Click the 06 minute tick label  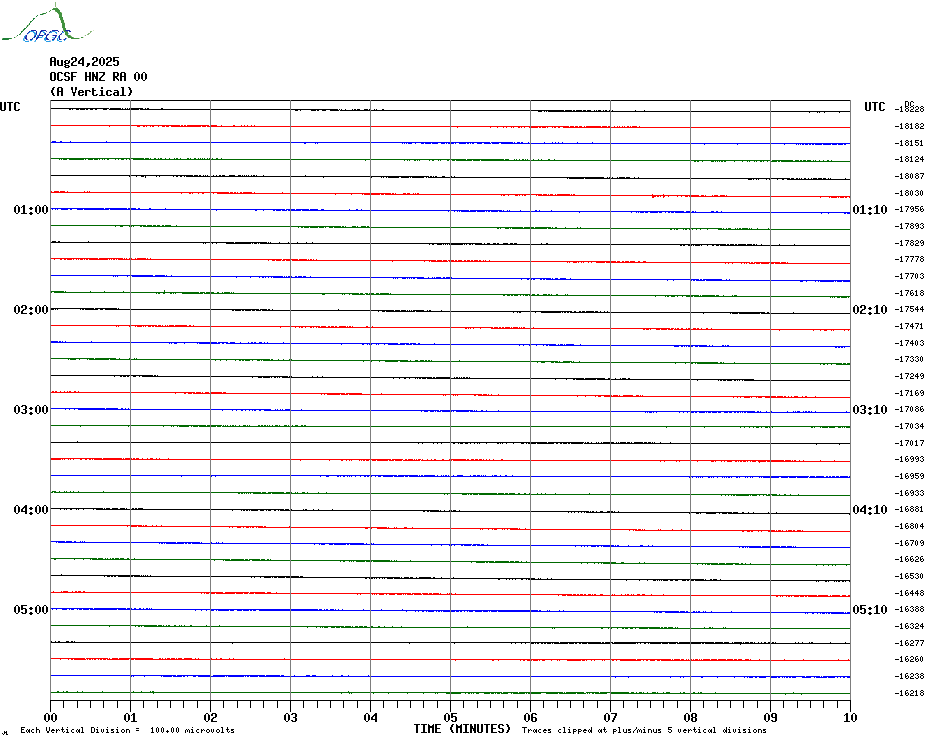[x=530, y=717]
